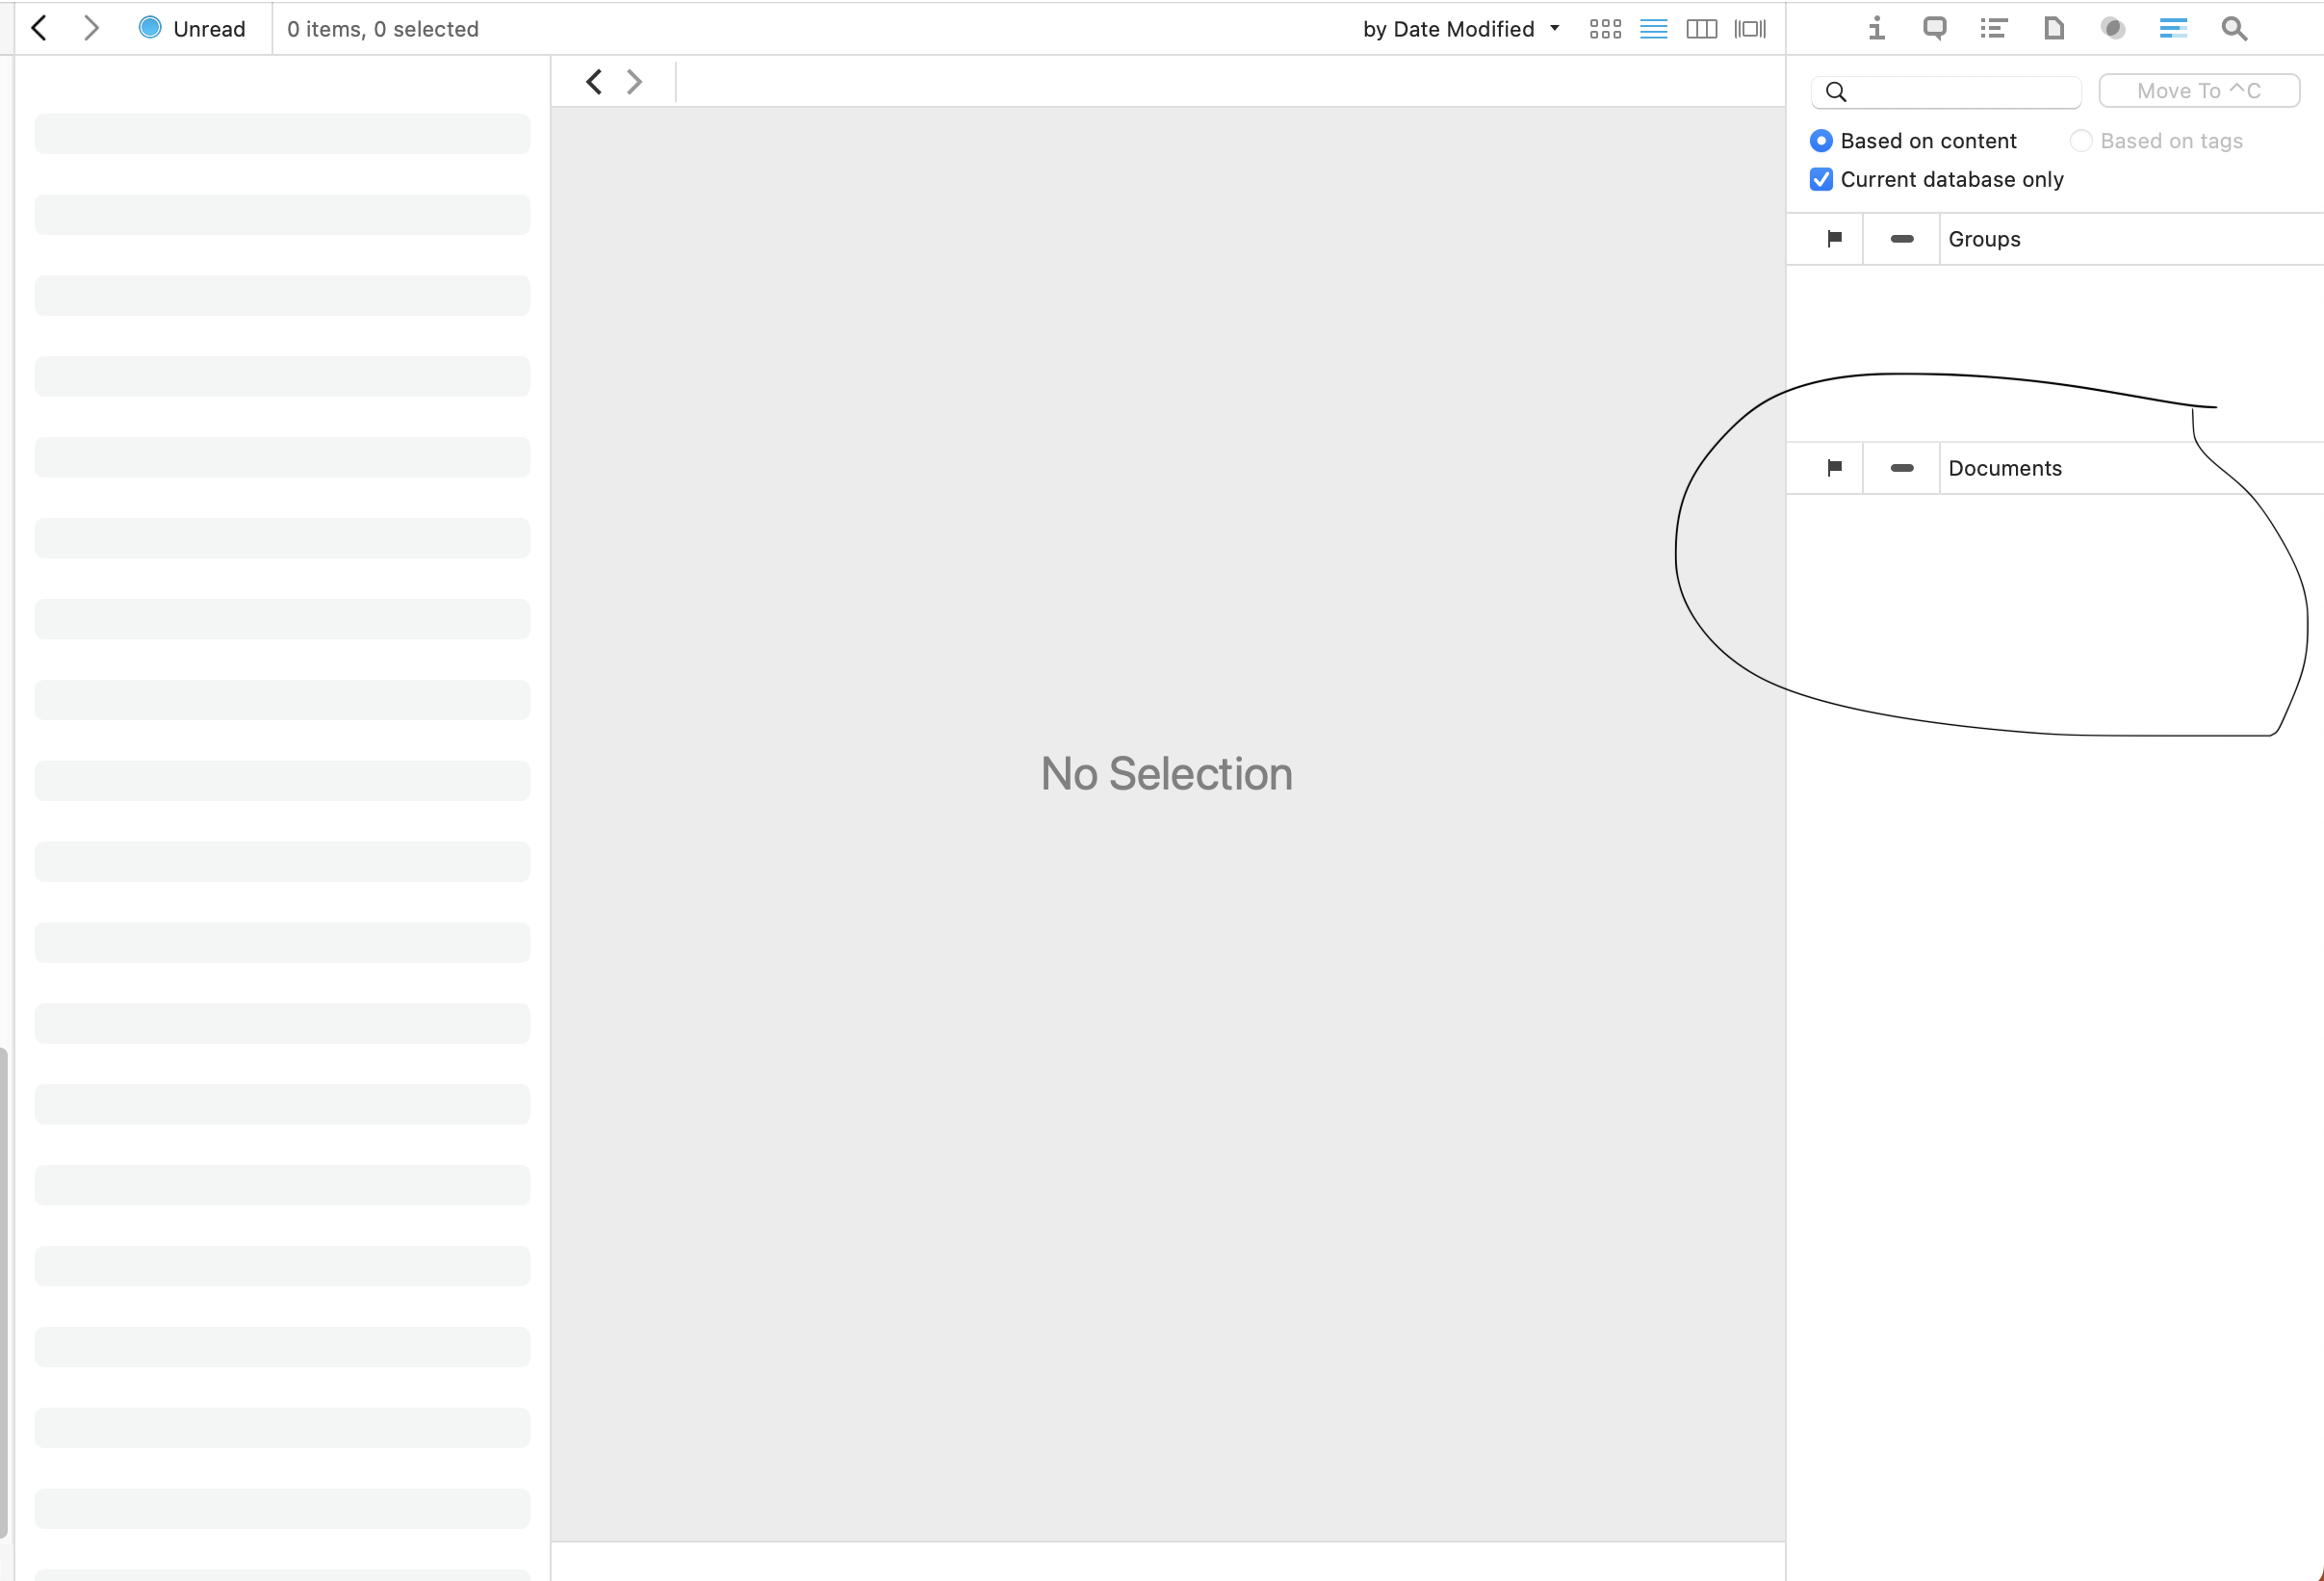Click the Documents section header
This screenshot has height=1581, width=2324.
[2004, 467]
